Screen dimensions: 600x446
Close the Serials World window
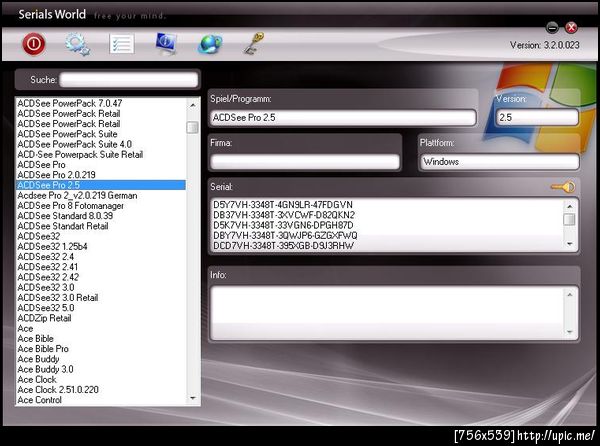(x=571, y=28)
